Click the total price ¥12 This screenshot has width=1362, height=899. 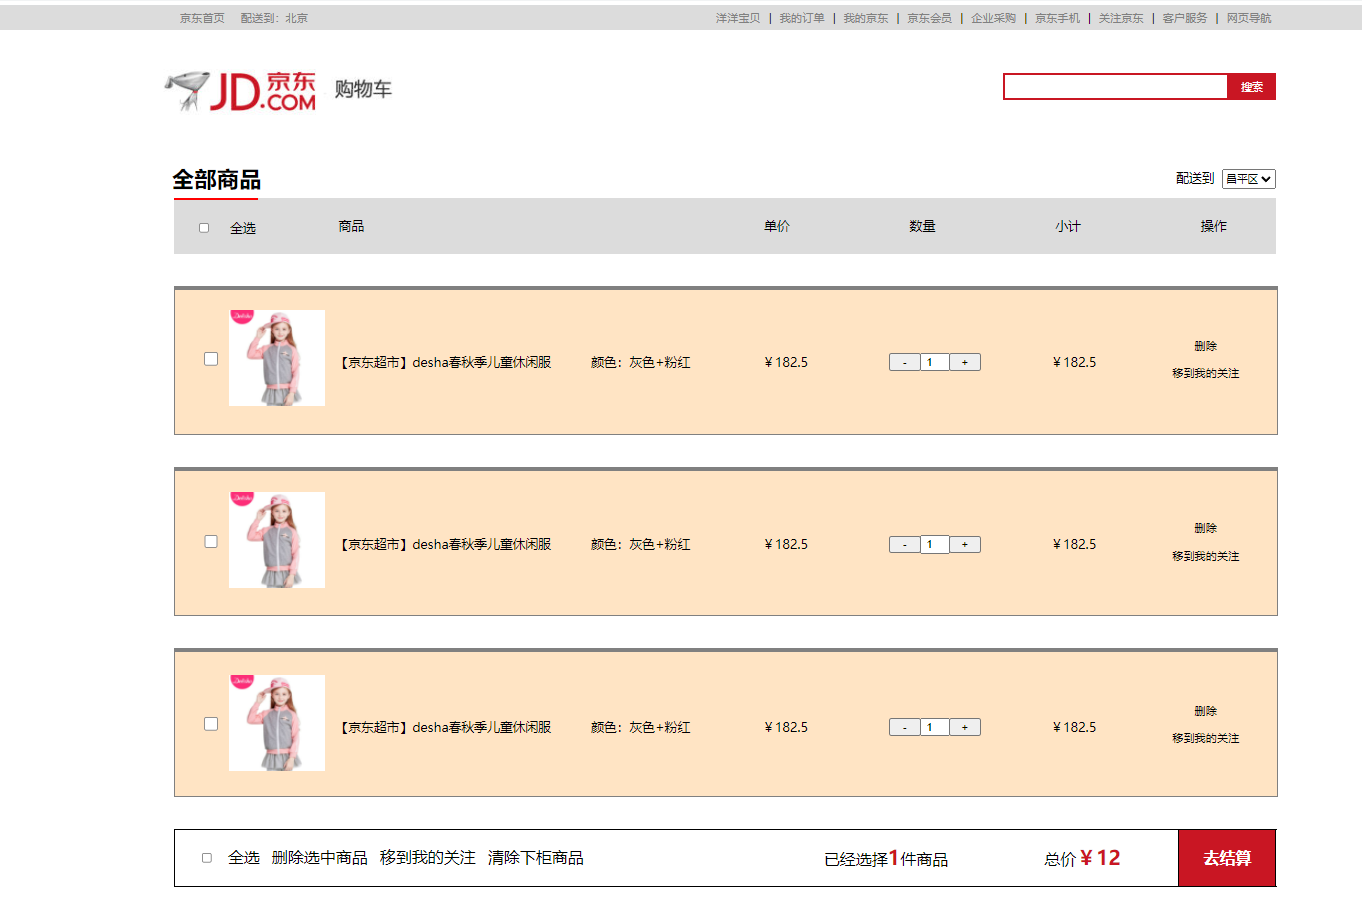(1100, 858)
